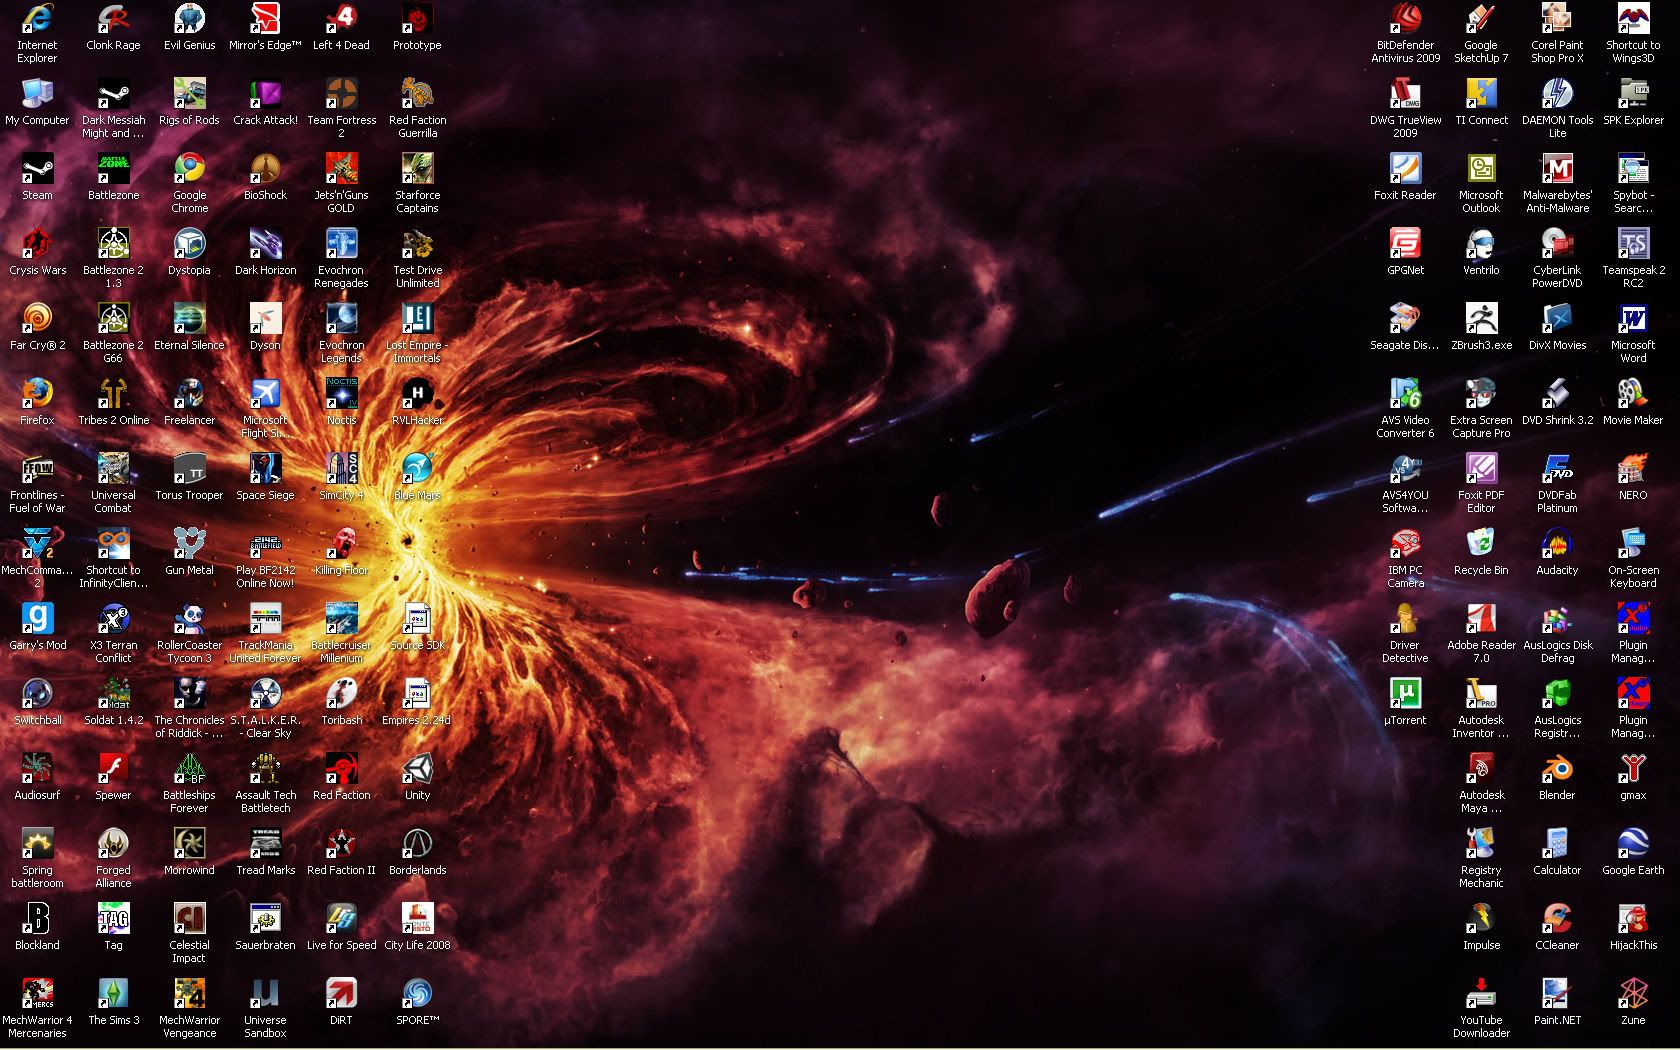
Task: Click the Calculator shortcut icon
Action: (x=1557, y=844)
